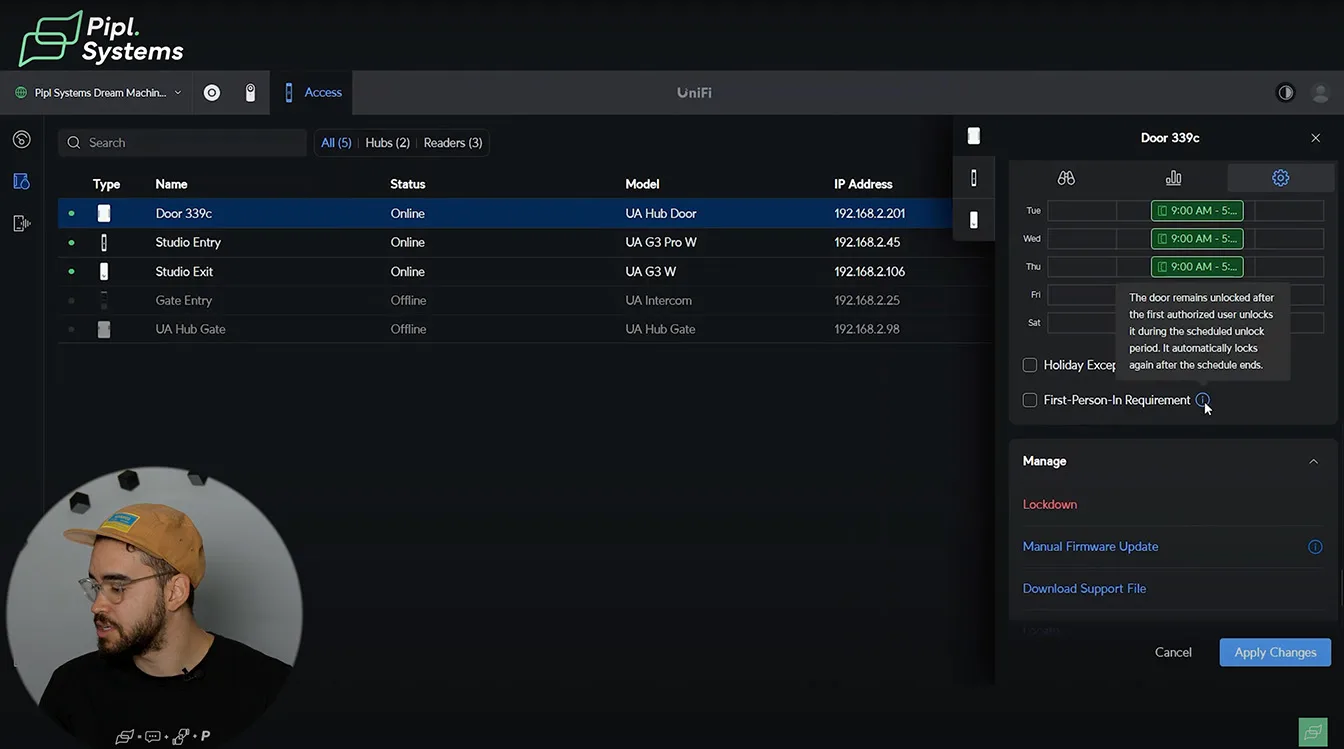Open the Pipl Systems Dream Machine site dropdown

pyautogui.click(x=99, y=93)
